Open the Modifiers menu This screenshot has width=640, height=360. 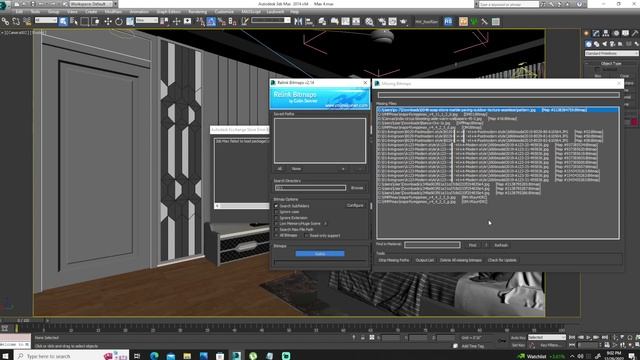coord(113,12)
